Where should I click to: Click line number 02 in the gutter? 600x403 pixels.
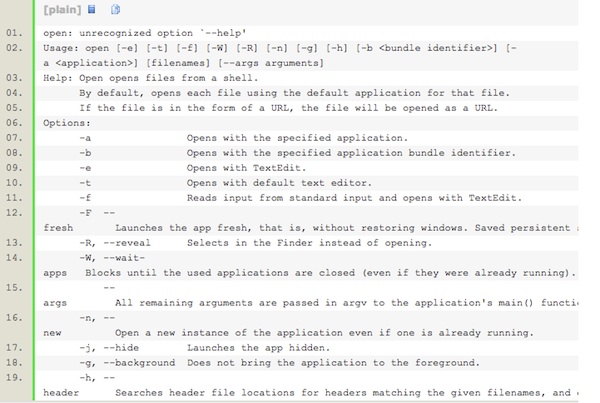[x=13, y=48]
